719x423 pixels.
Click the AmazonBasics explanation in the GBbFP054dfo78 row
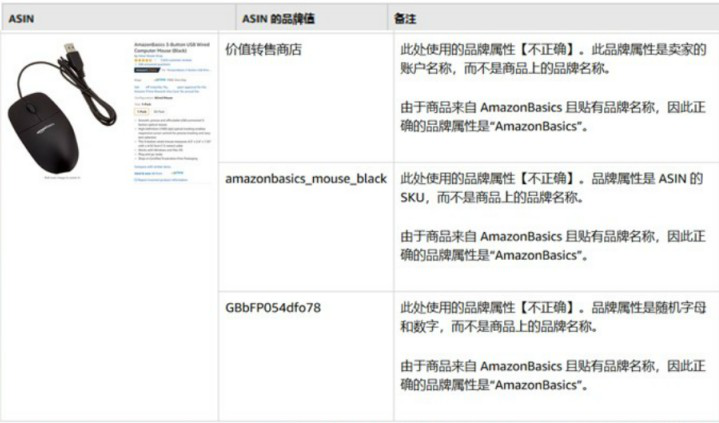point(553,375)
